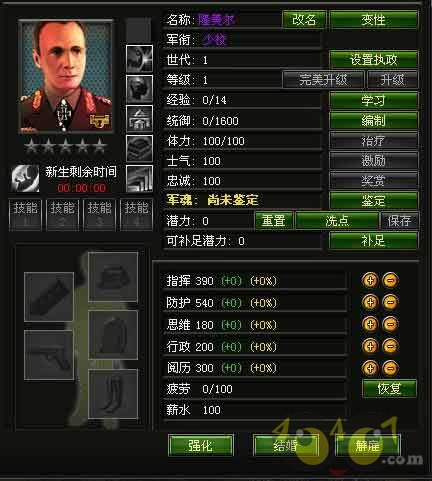
Task: Open the jacket armor equipment slot
Action: pyautogui.click(x=113, y=335)
